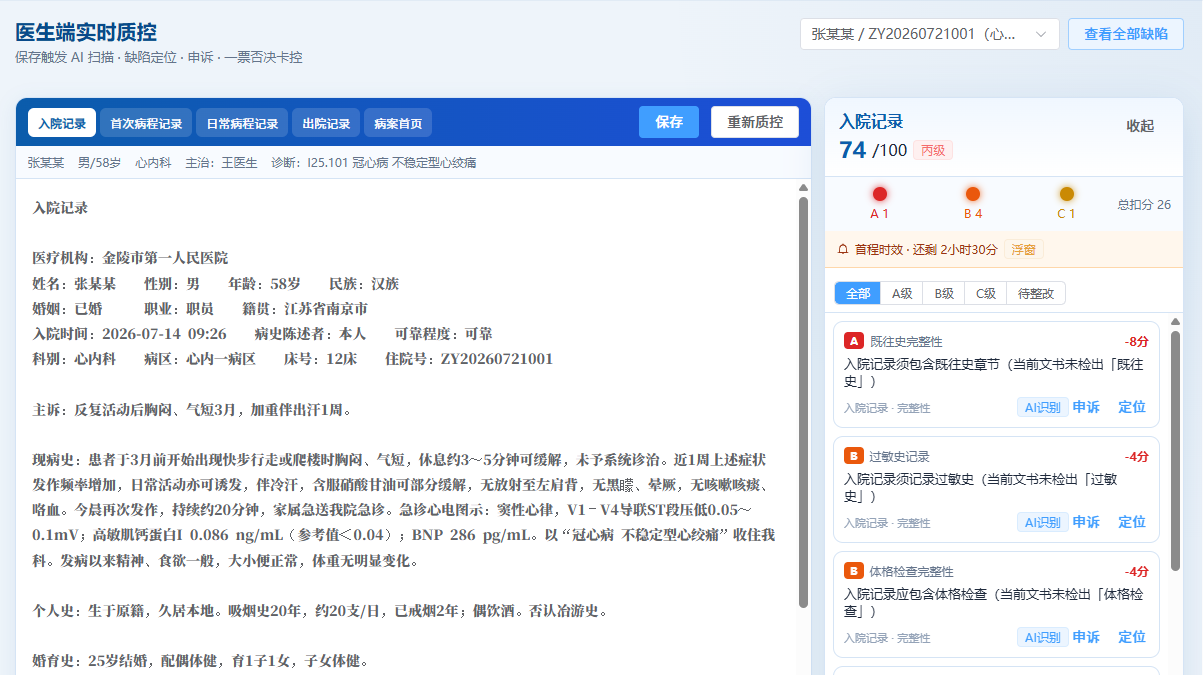Screen dimensions: 1203x675
Task: Click the 入院时间 line in document
Action: point(262,333)
